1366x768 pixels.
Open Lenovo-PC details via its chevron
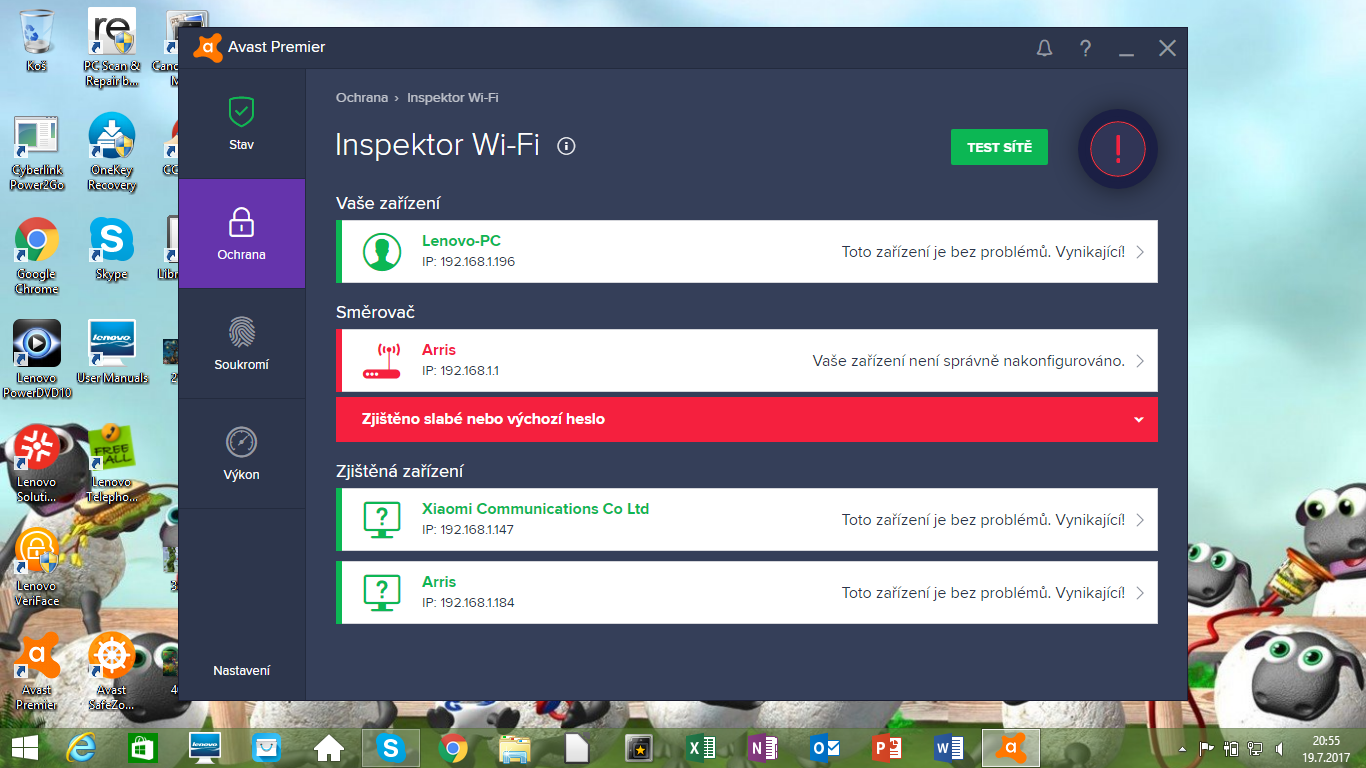1141,252
